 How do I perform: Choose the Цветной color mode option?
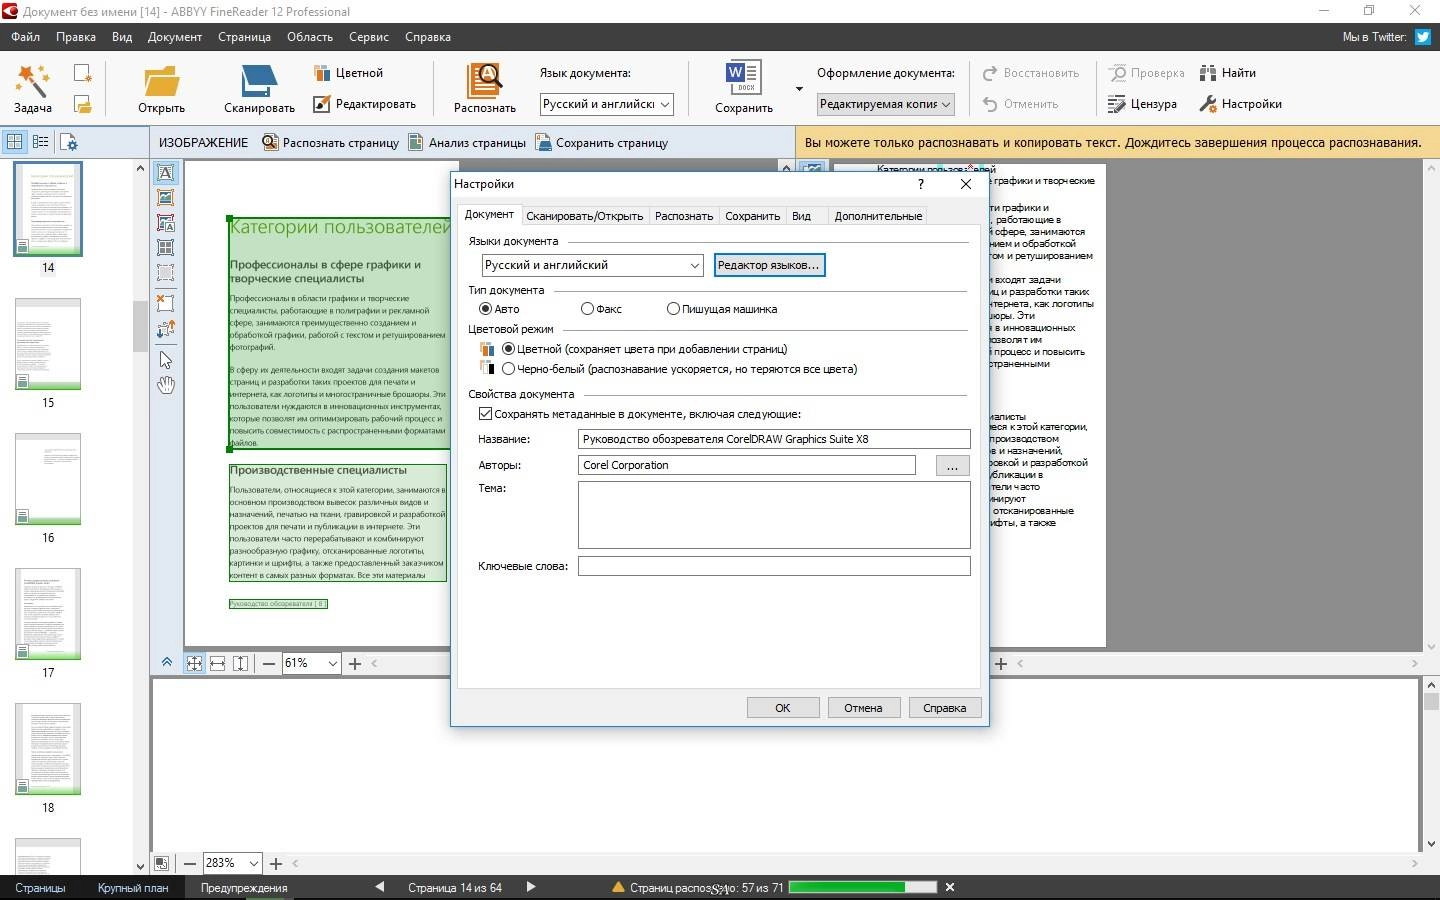coord(645,349)
